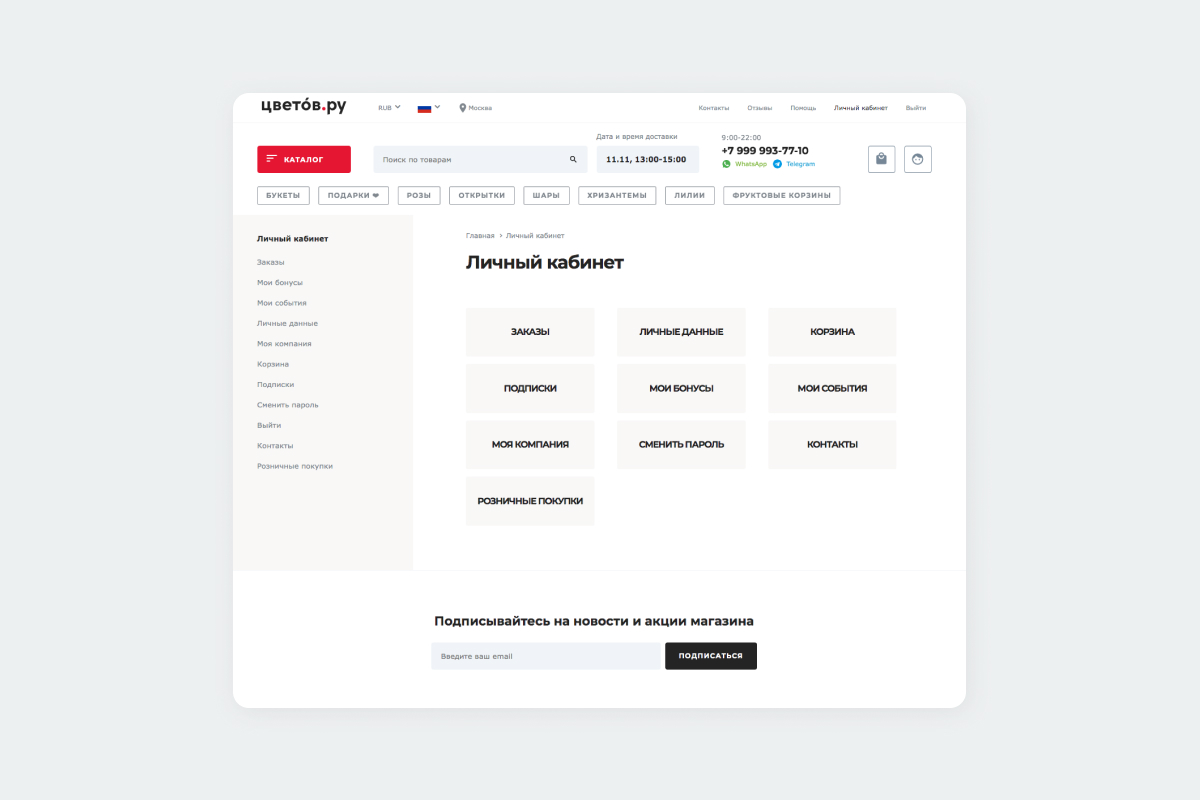Select the ОТКРЫТКИ category tag
Image resolution: width=1200 pixels, height=800 pixels.
tap(482, 195)
